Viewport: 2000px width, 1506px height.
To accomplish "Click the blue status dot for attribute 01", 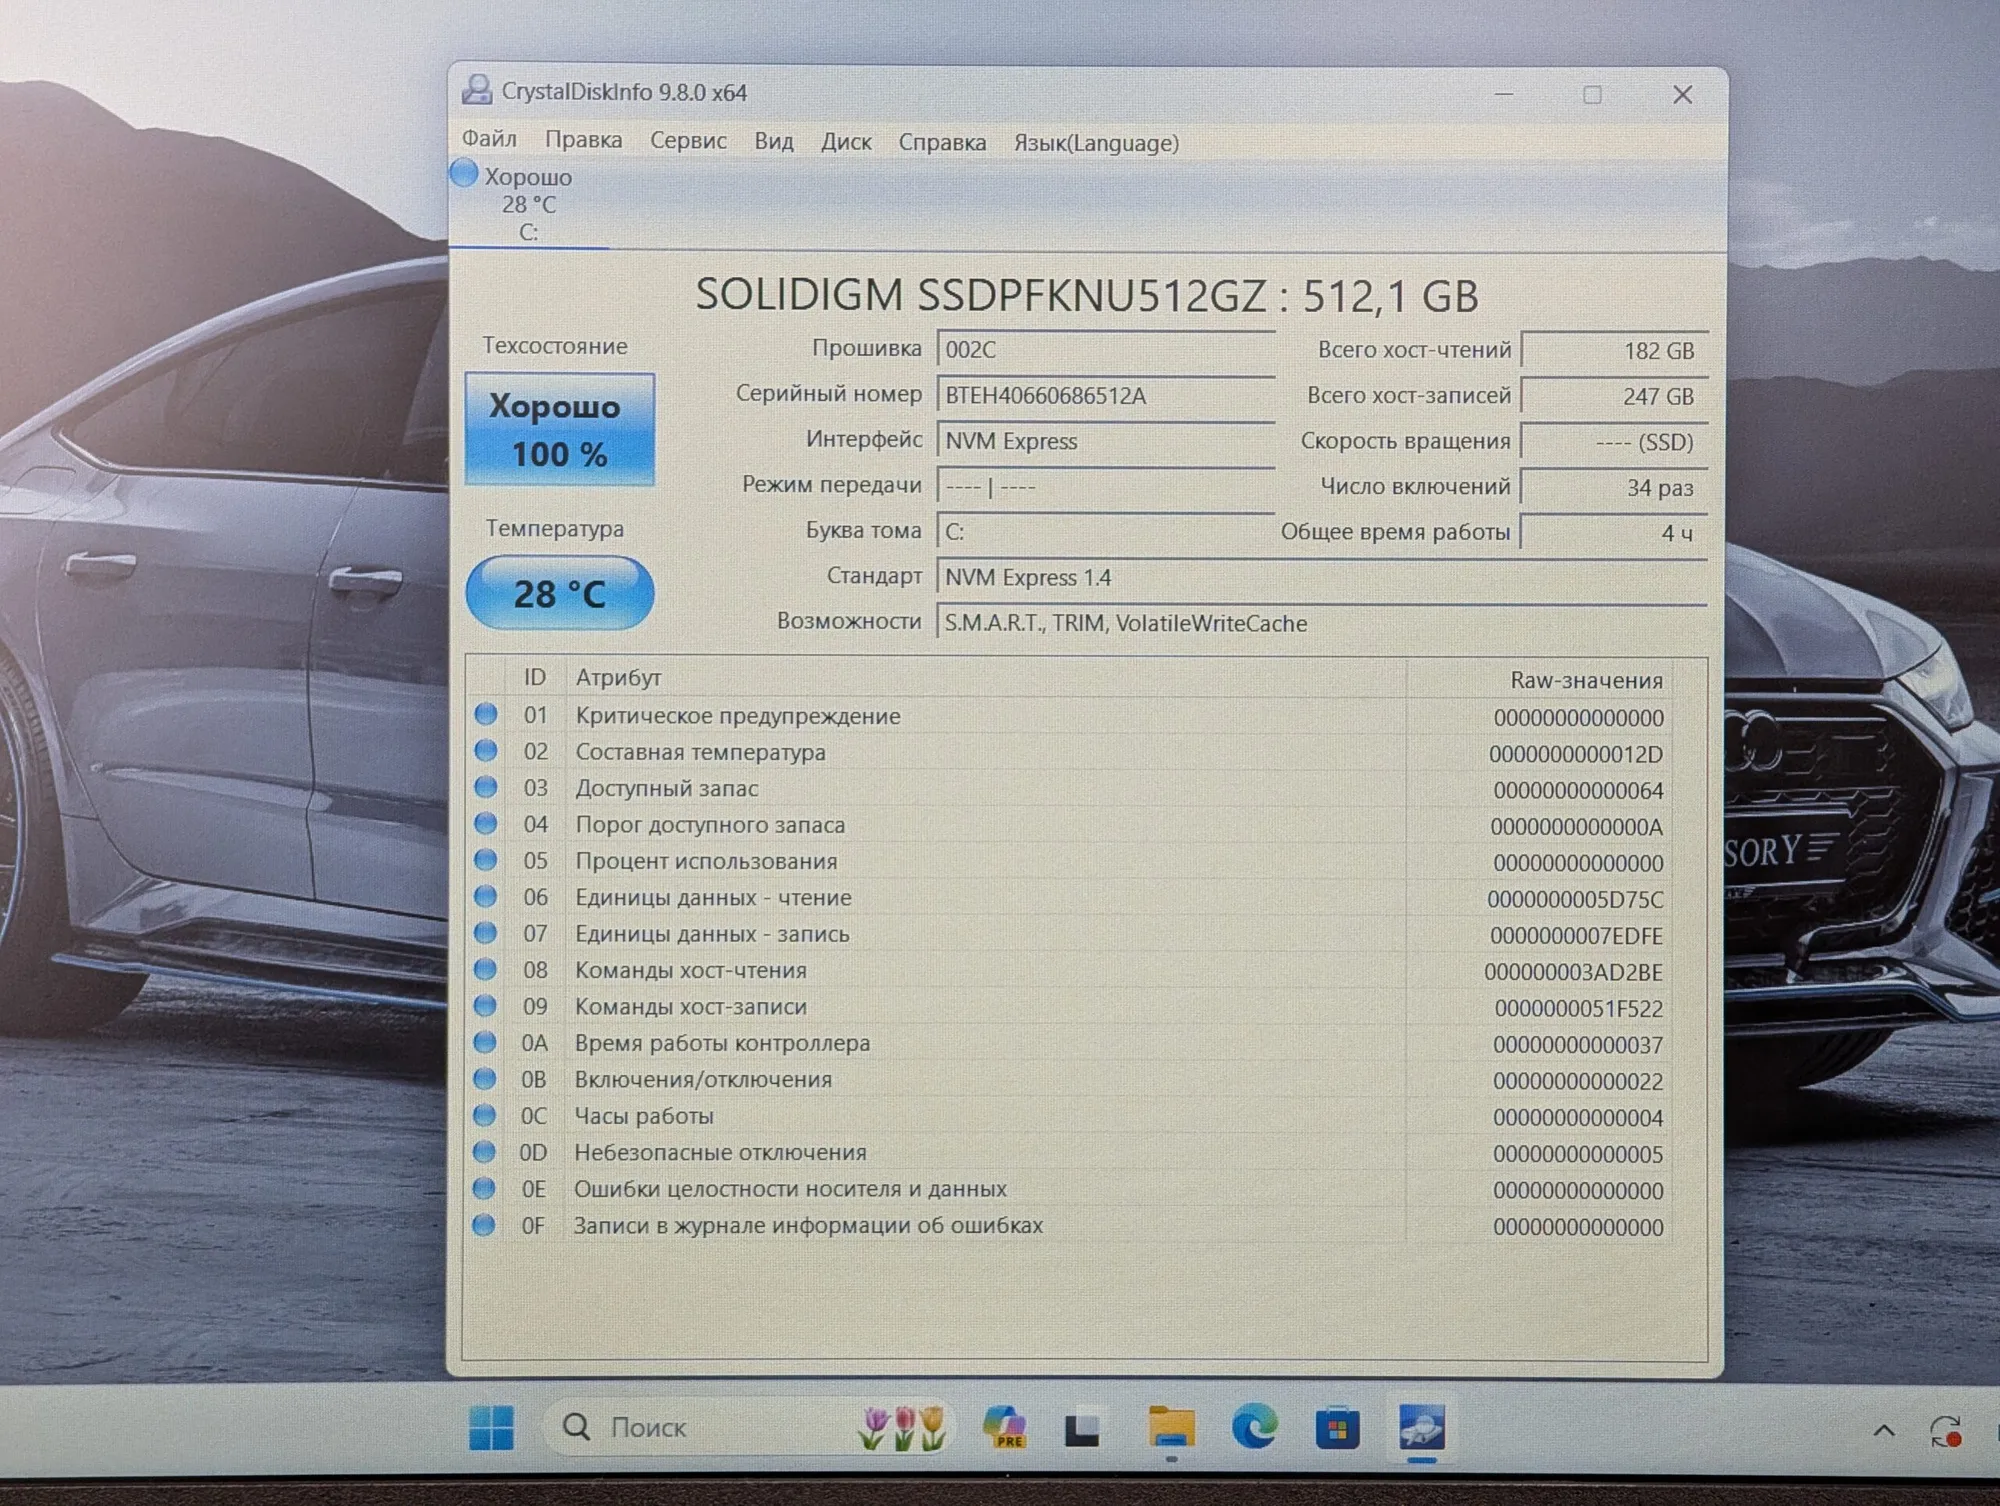I will pos(486,714).
